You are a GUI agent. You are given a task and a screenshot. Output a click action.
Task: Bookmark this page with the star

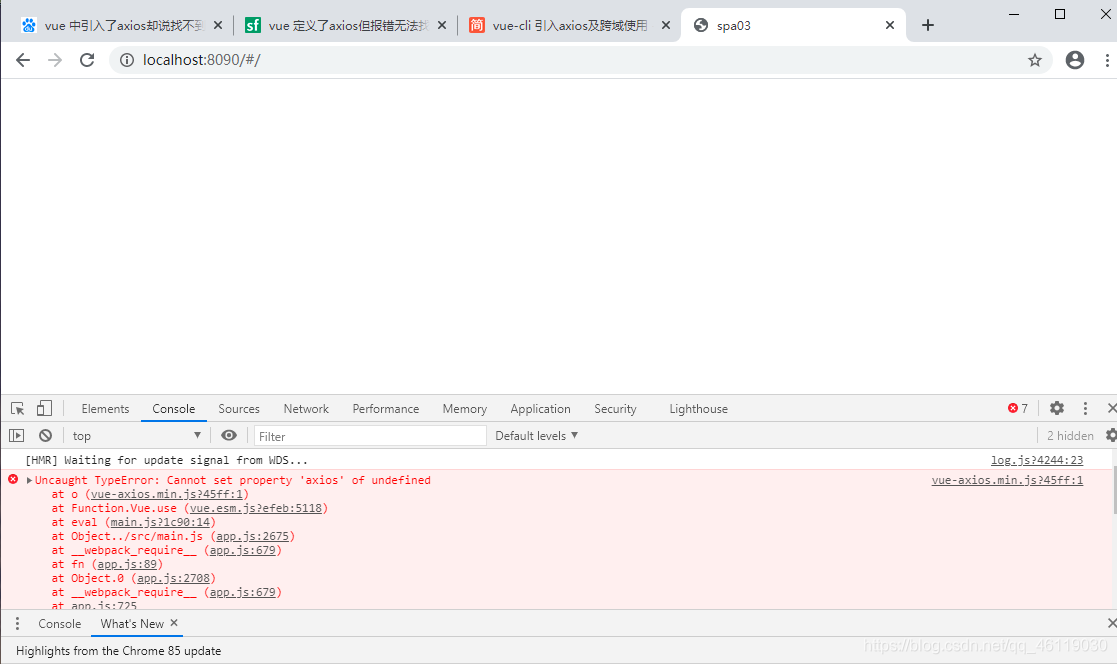1035,60
